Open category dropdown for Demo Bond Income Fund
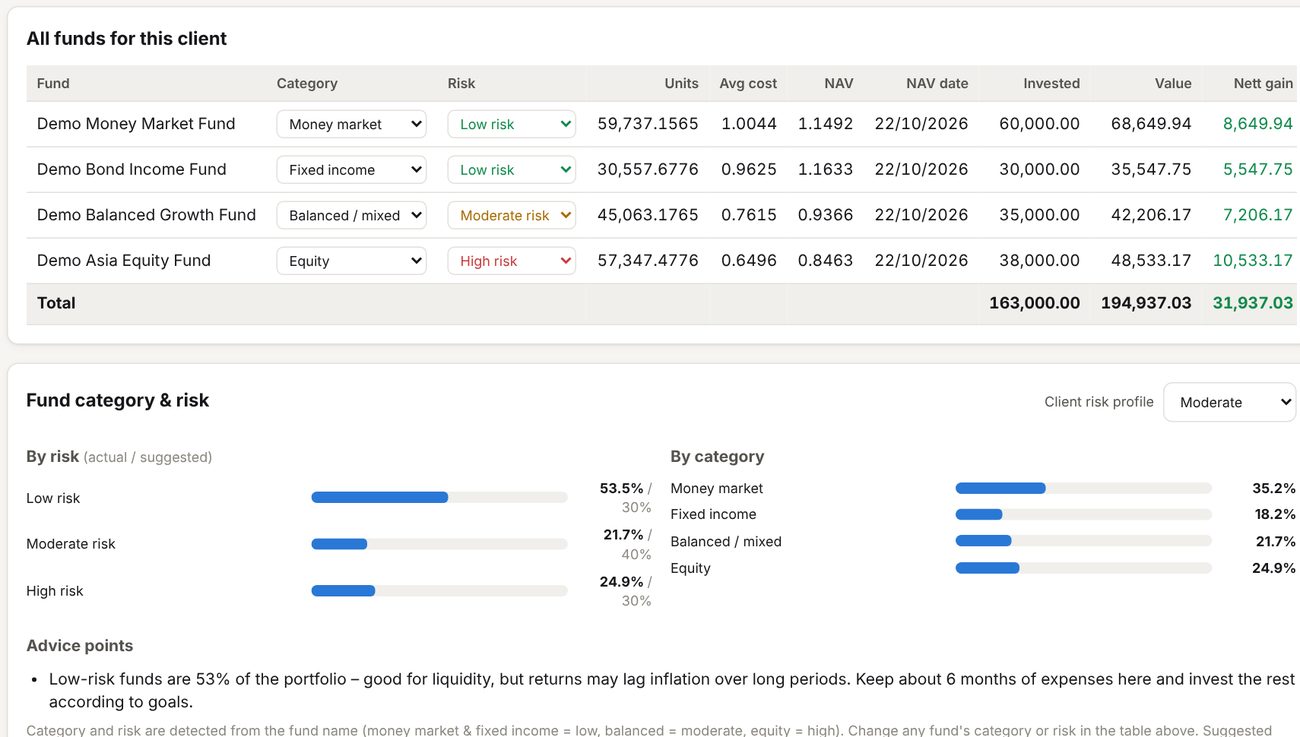The image size is (1300, 737). (x=351, y=170)
